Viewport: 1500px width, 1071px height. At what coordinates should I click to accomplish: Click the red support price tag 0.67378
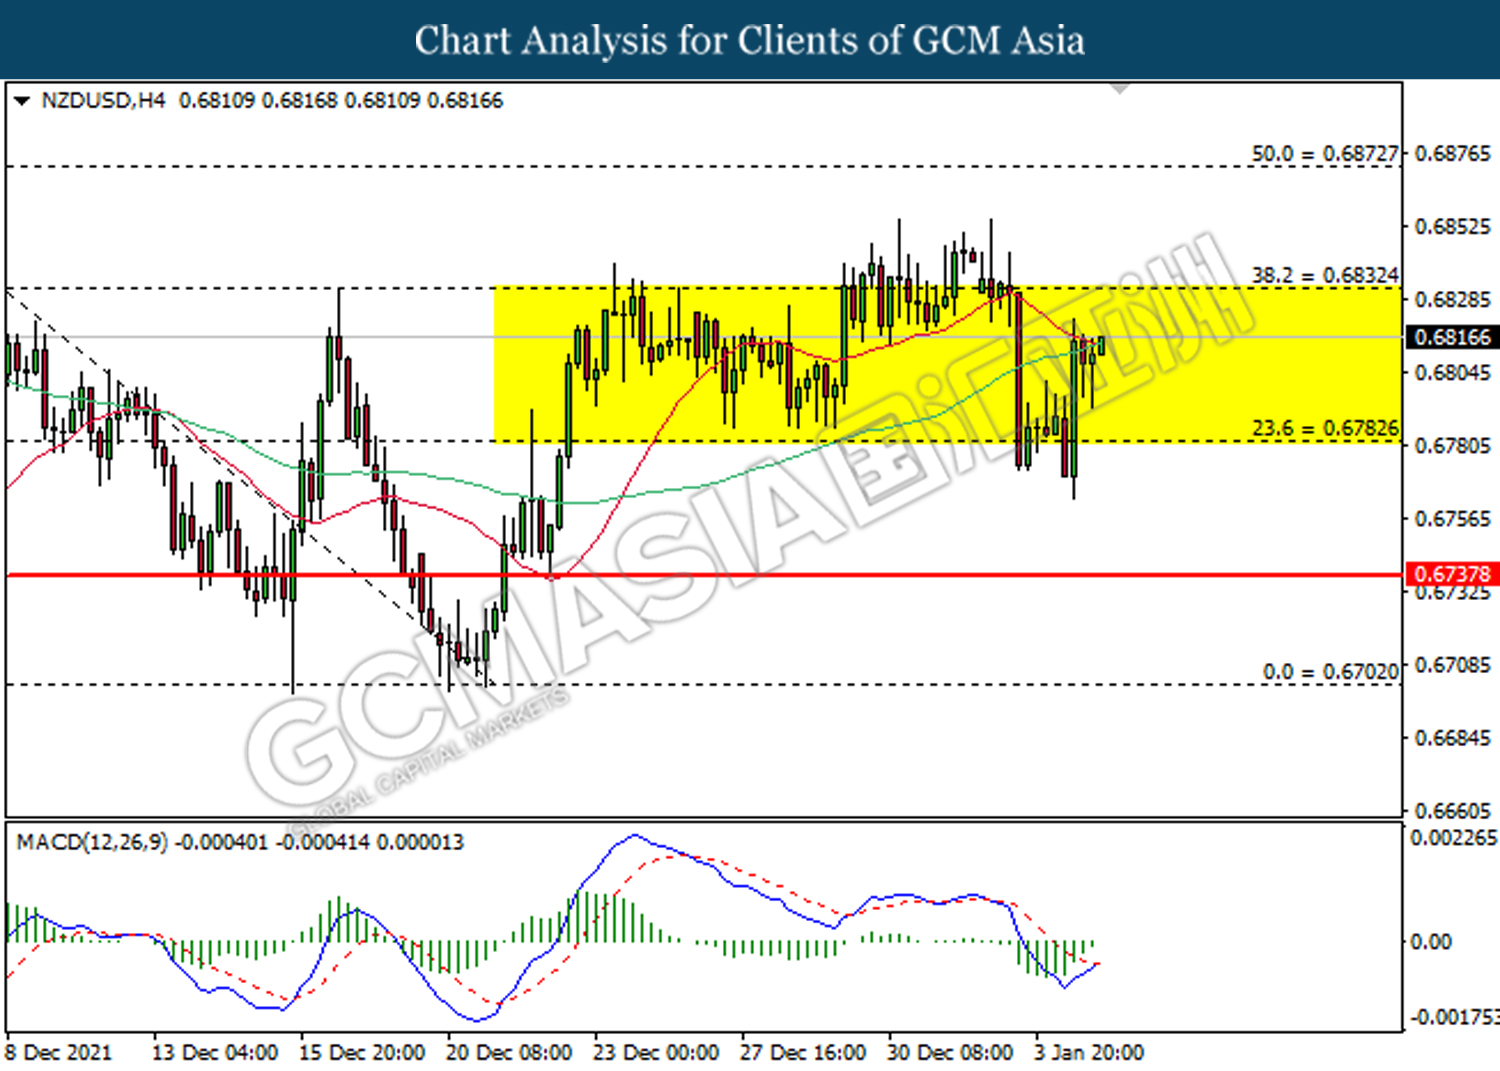(1452, 574)
